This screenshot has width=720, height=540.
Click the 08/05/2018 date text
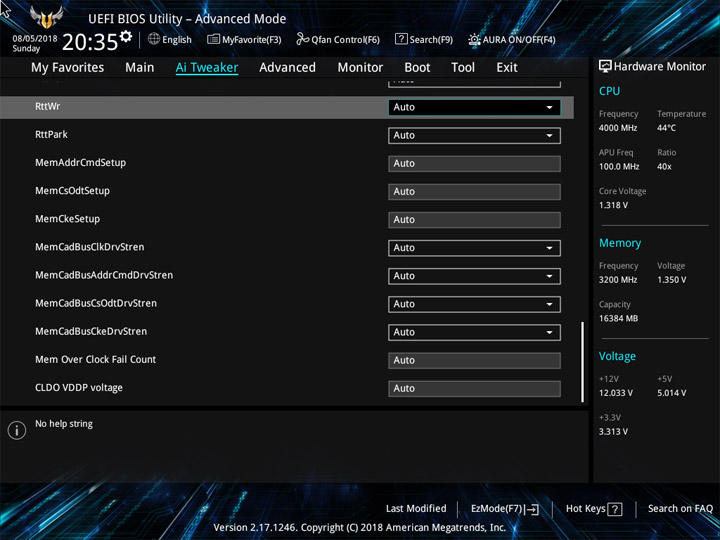point(35,39)
